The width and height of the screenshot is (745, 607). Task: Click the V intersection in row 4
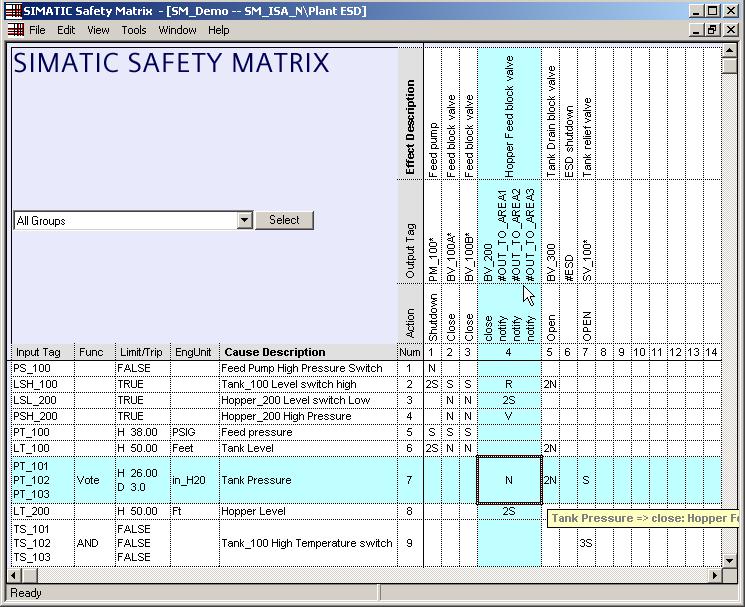coord(509,417)
